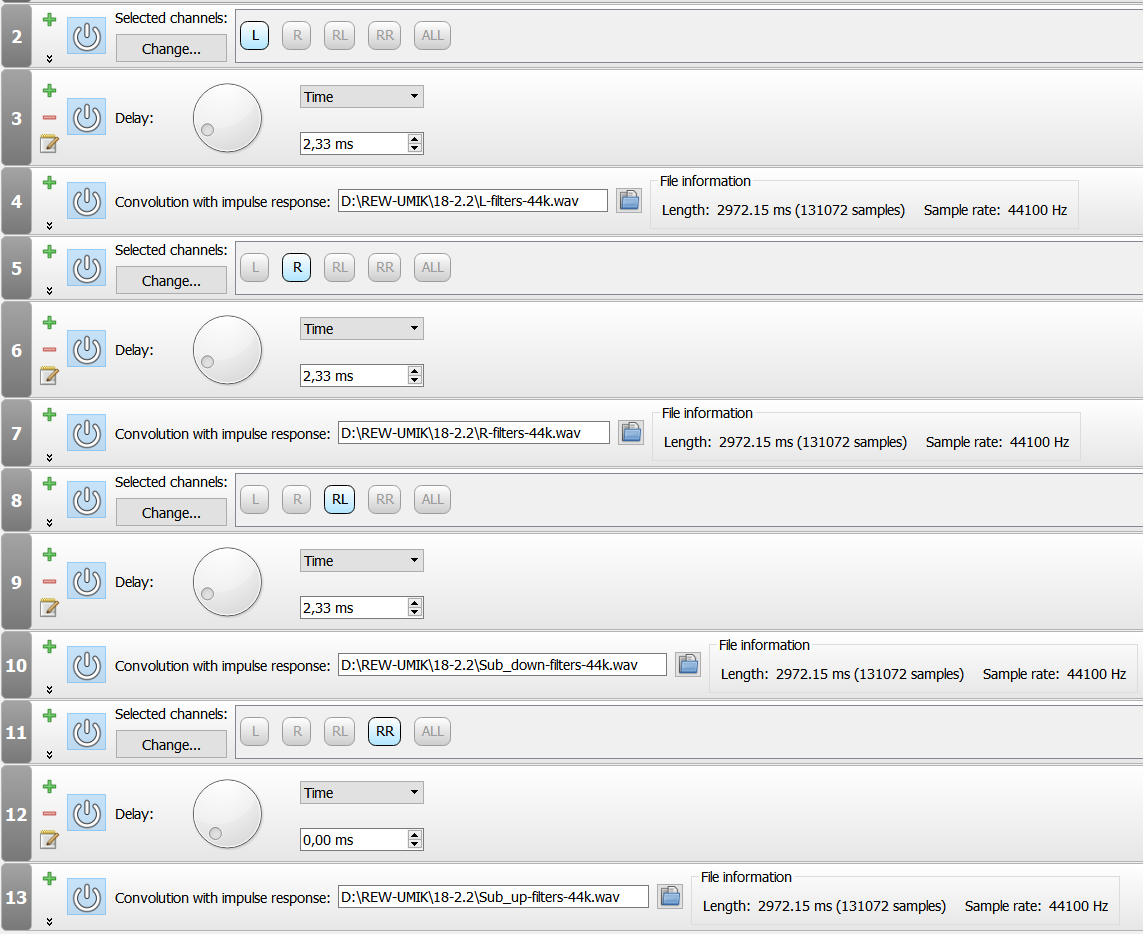Viewport: 1143px width, 934px height.
Task: Open the Time dropdown in row 3
Action: click(x=361, y=97)
